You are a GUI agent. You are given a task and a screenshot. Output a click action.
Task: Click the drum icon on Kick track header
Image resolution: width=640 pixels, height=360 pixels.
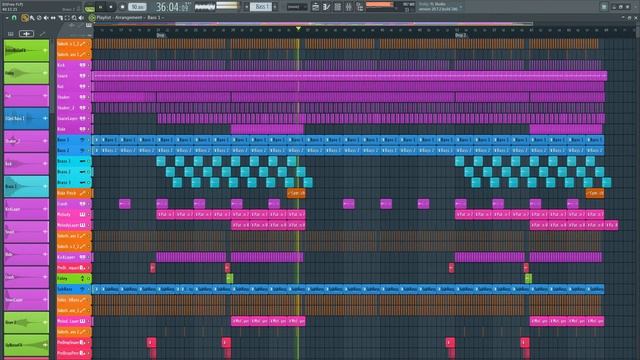(x=82, y=65)
